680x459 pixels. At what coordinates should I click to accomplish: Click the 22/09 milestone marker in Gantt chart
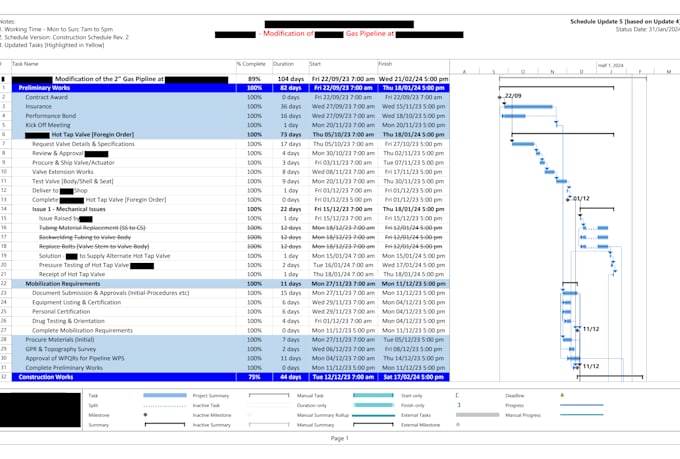click(x=500, y=97)
